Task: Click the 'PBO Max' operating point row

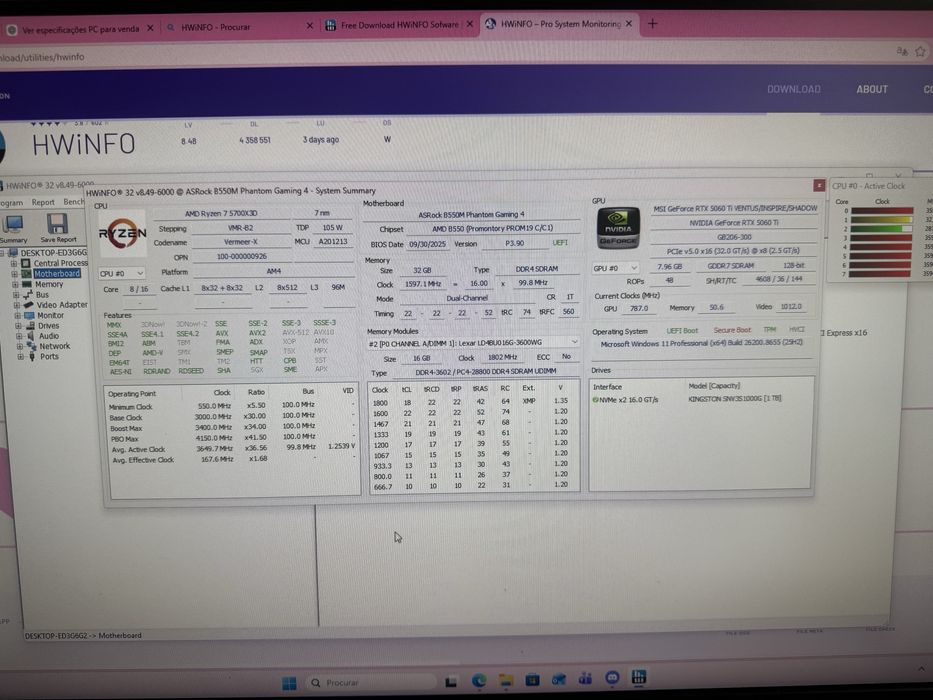Action: [x=232, y=438]
